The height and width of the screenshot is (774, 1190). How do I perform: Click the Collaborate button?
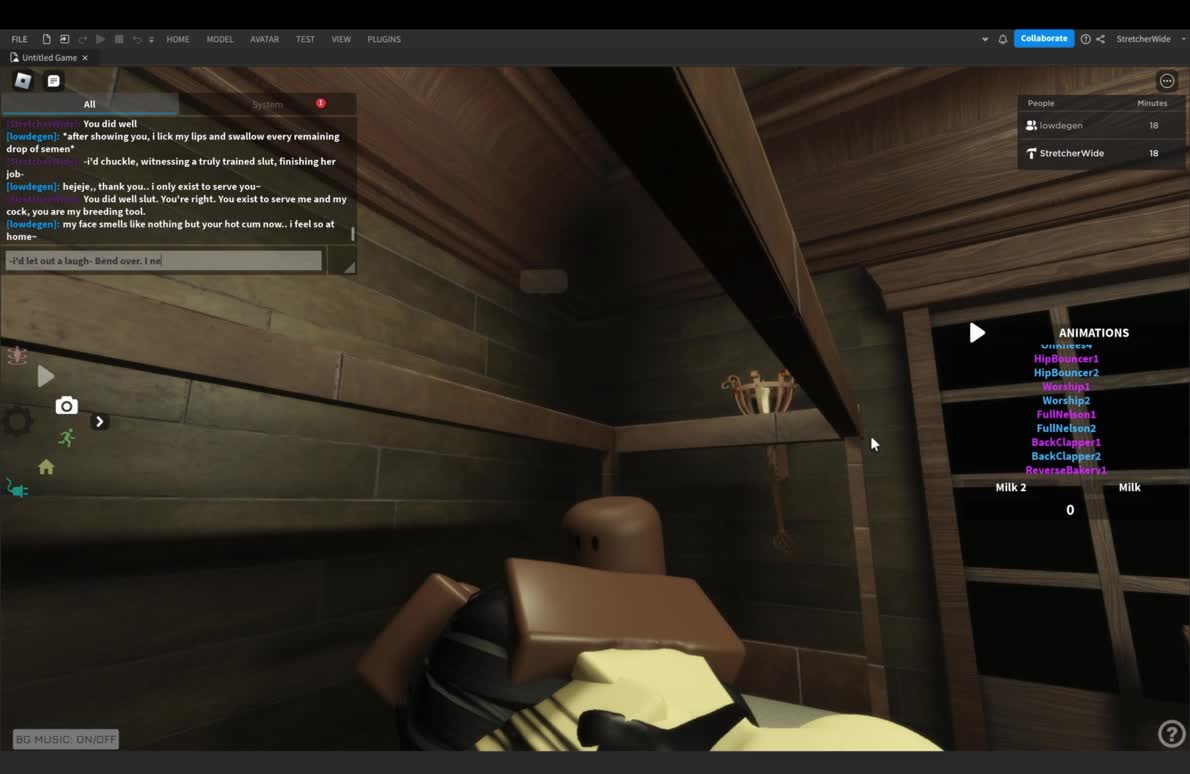(1044, 39)
